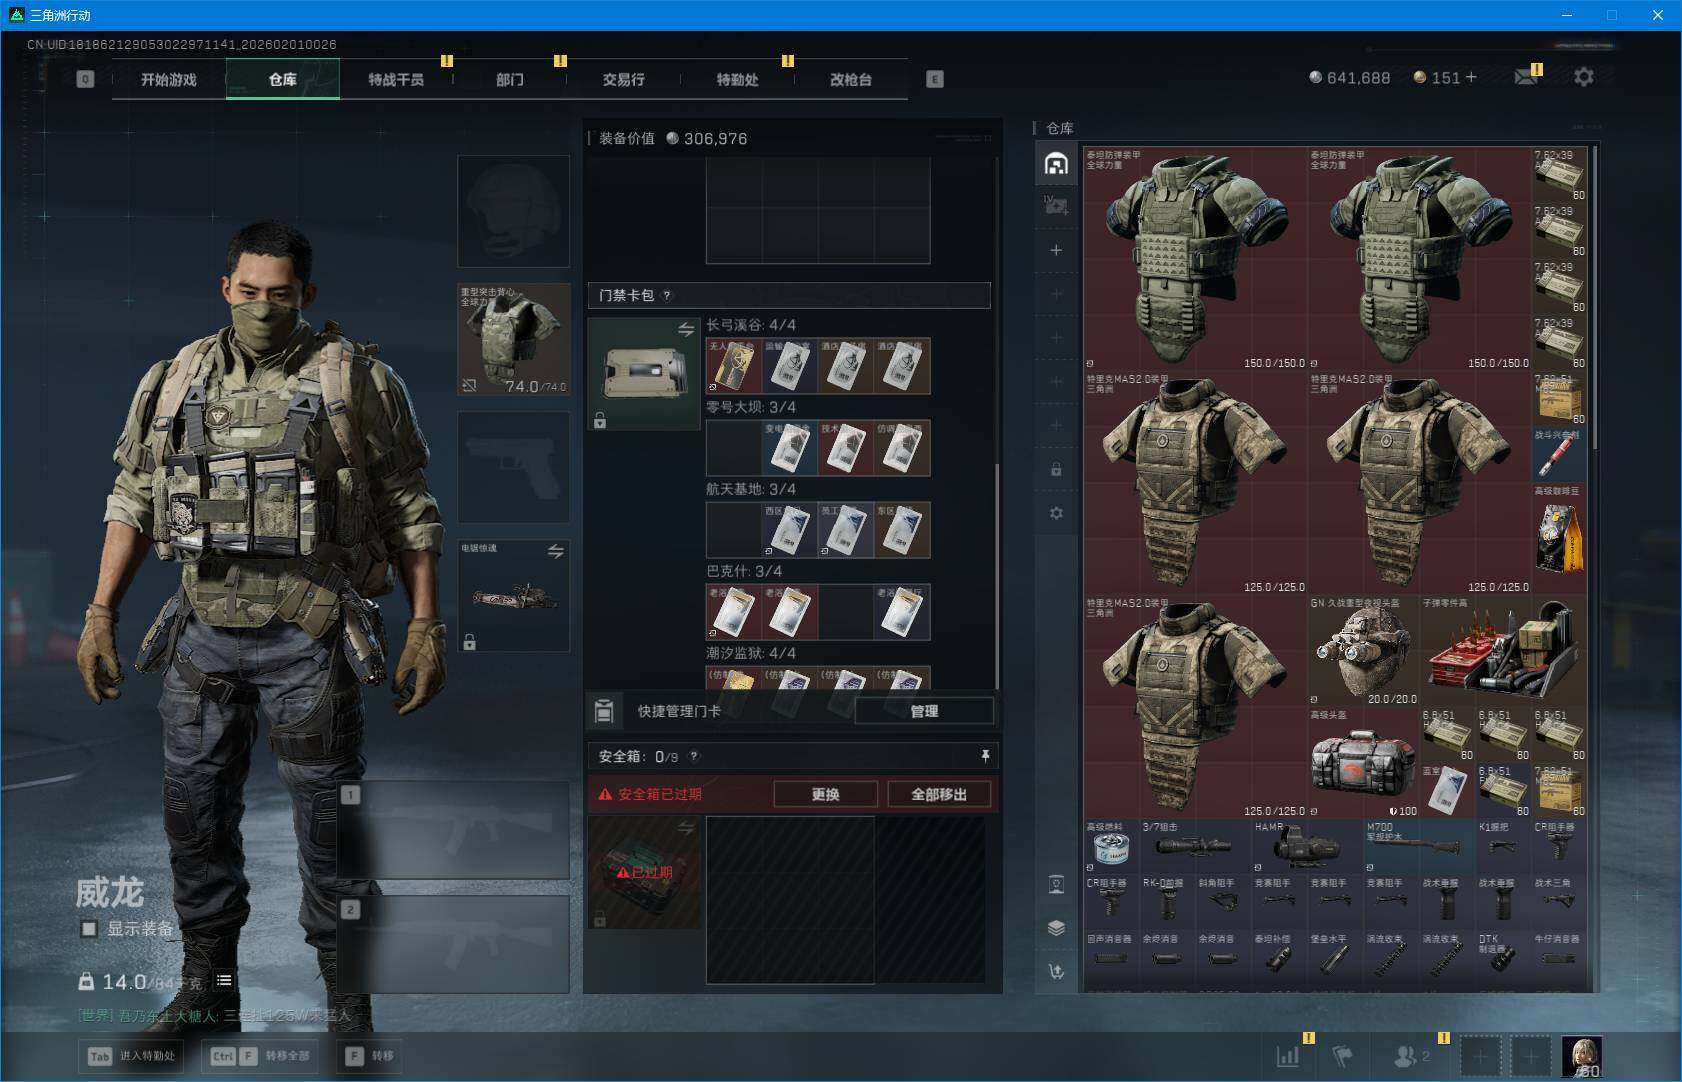The height and width of the screenshot is (1082, 1682).
Task: Click the lock dropdown on keycard wallet
Action: tap(600, 421)
